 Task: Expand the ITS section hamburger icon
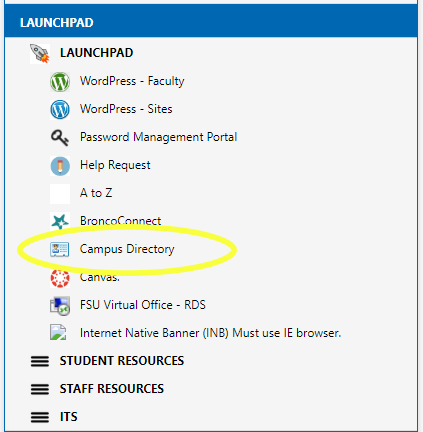click(x=40, y=417)
